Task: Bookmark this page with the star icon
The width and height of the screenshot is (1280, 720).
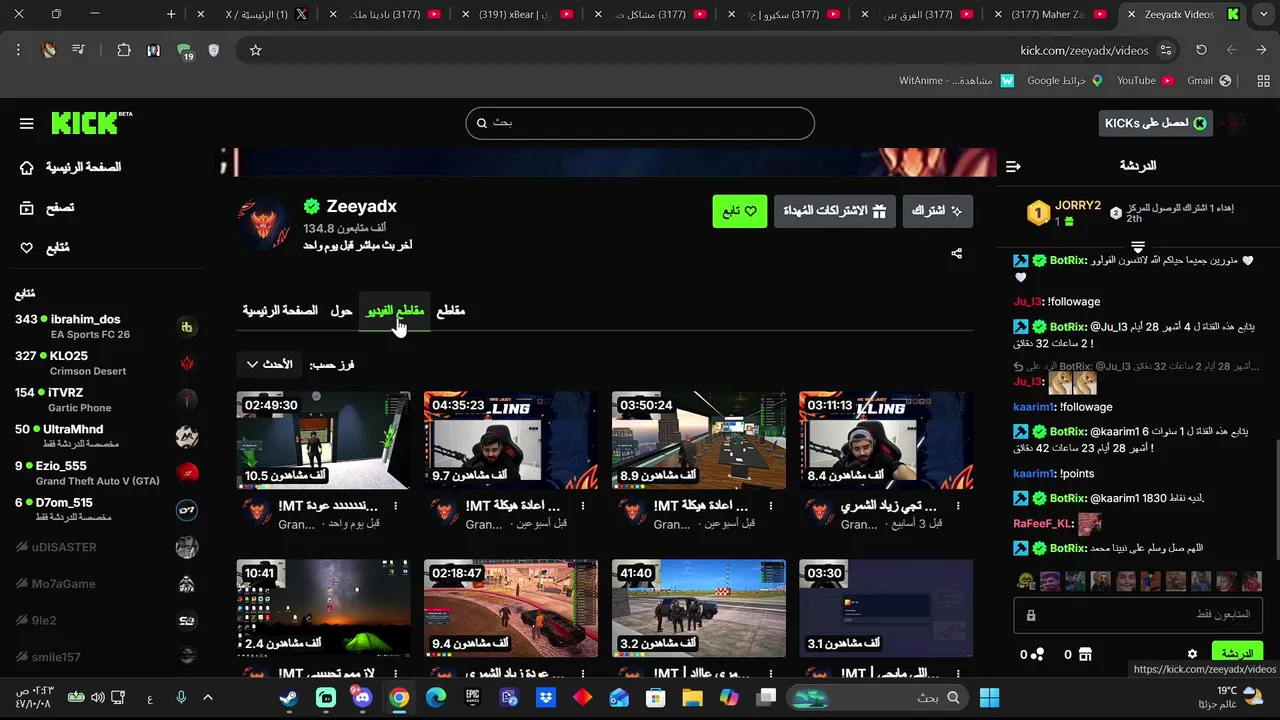Action: pos(255,50)
